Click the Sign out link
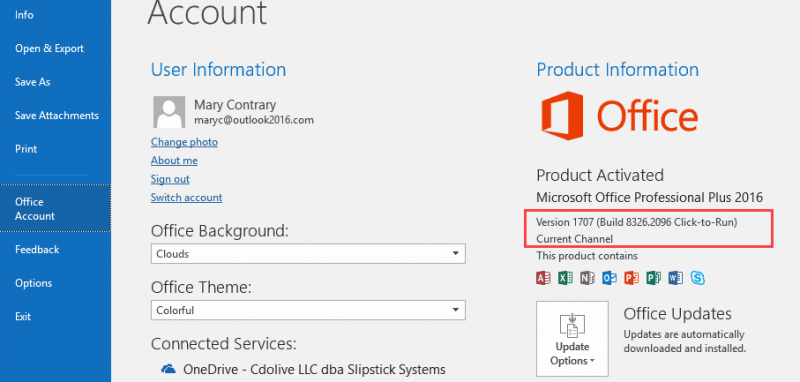The image size is (800, 382). (170, 179)
